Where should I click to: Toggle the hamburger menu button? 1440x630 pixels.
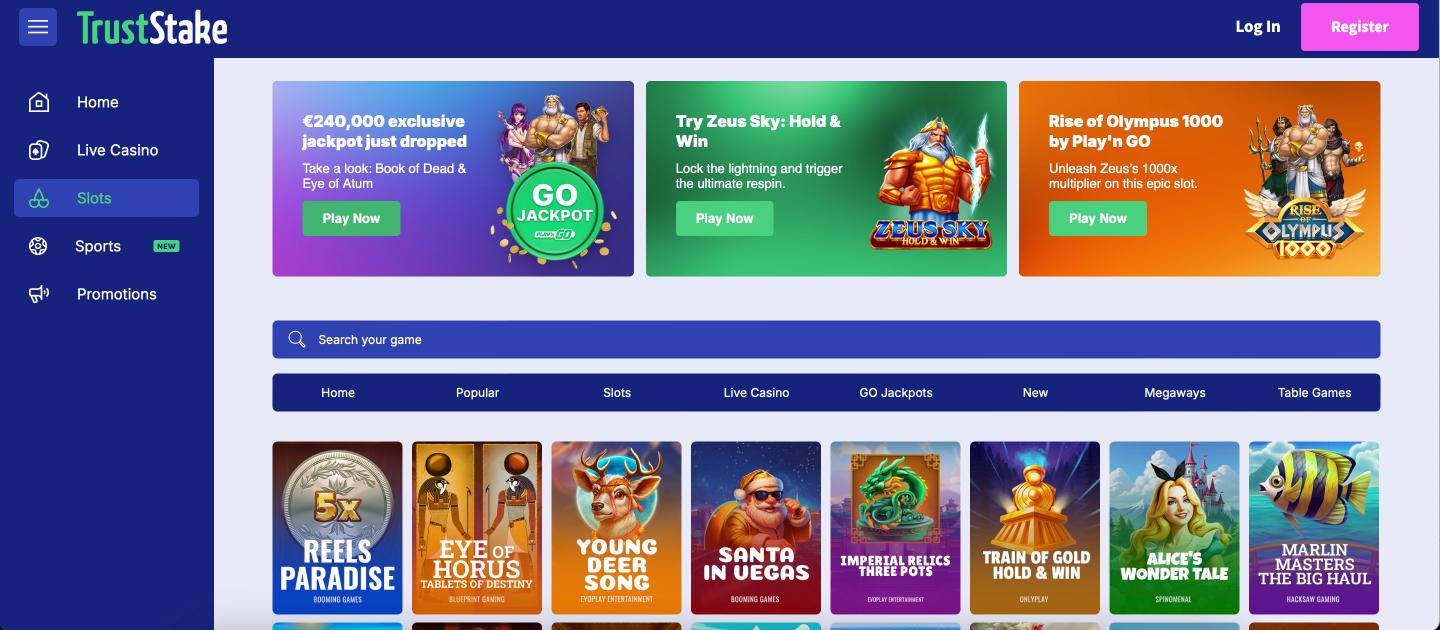38,27
